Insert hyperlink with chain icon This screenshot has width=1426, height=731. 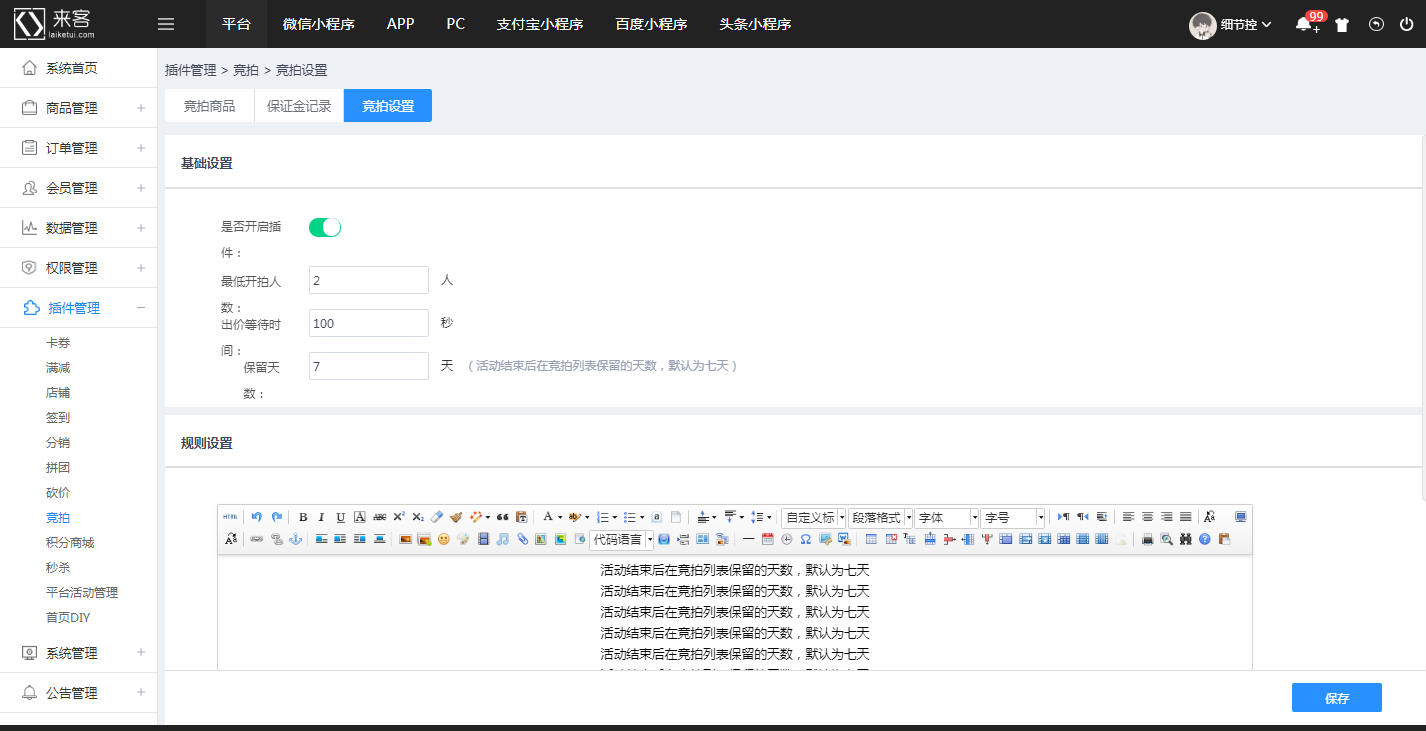tap(256, 539)
